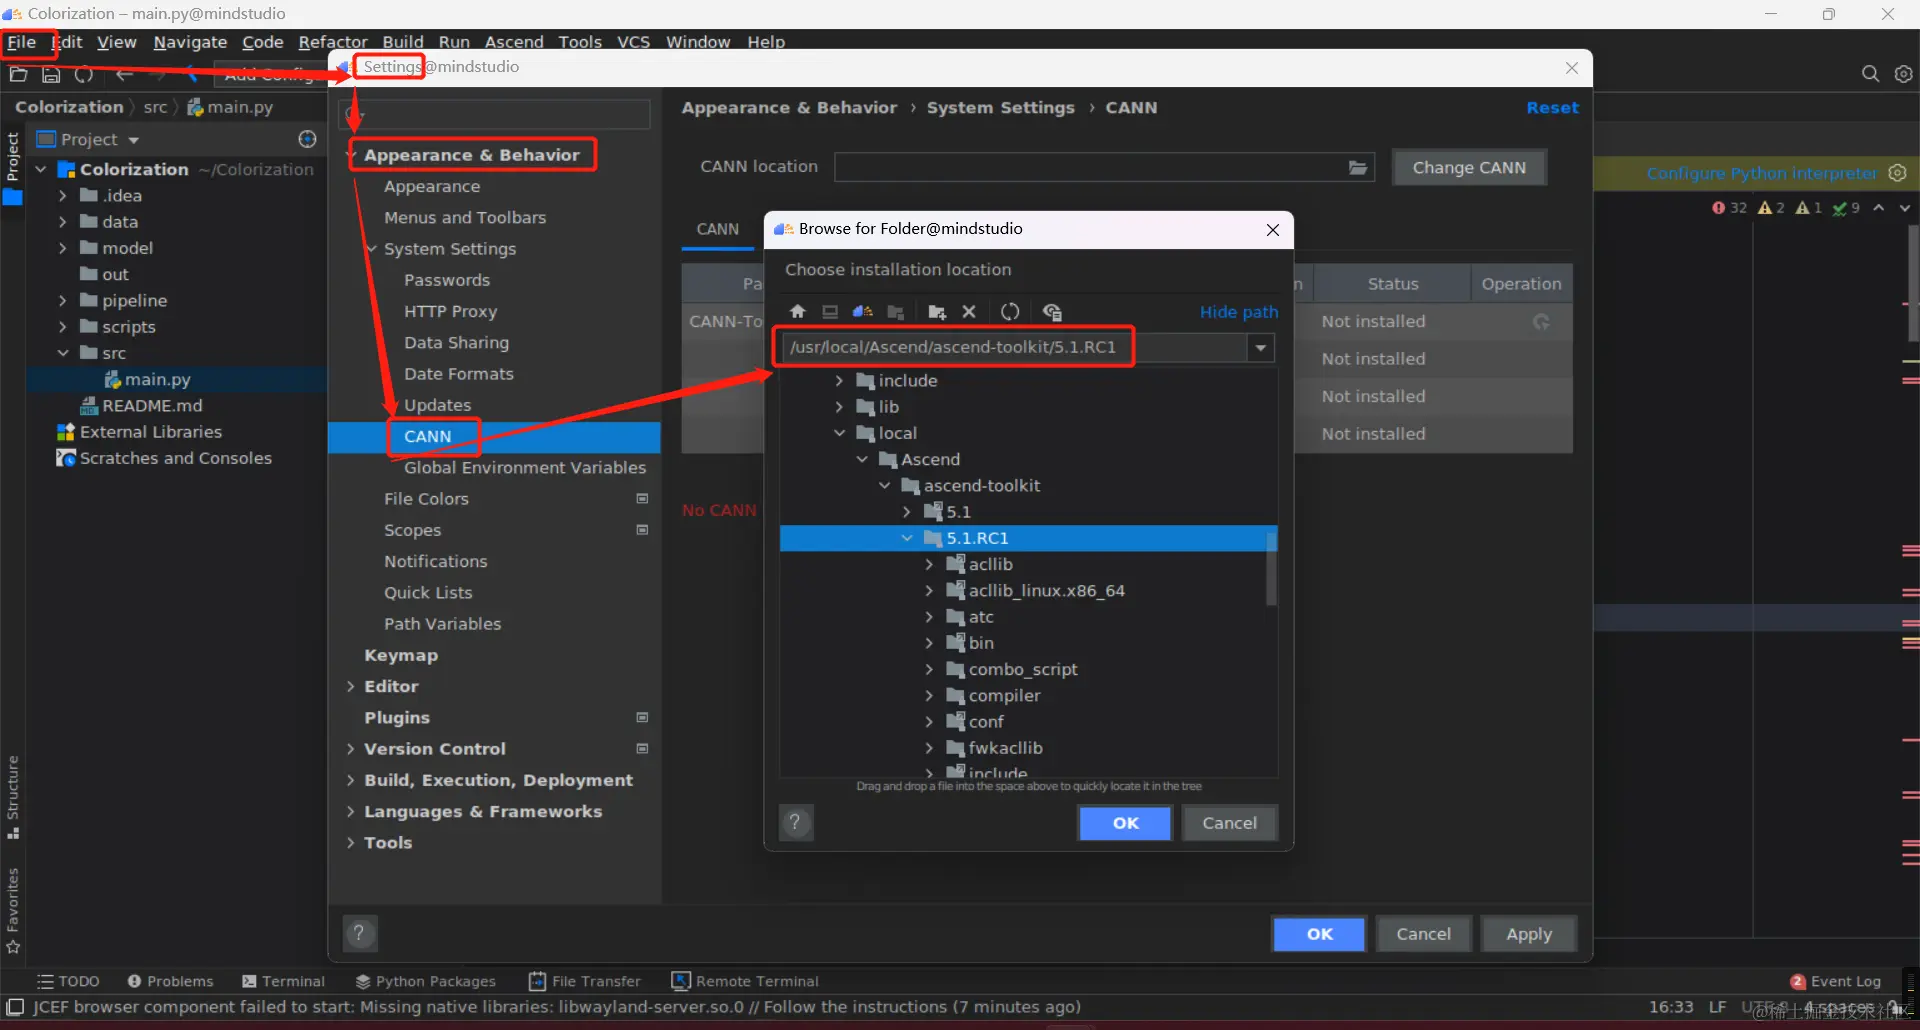Click the folder browse icon in CANN location field
1920x1030 pixels.
tap(1358, 168)
